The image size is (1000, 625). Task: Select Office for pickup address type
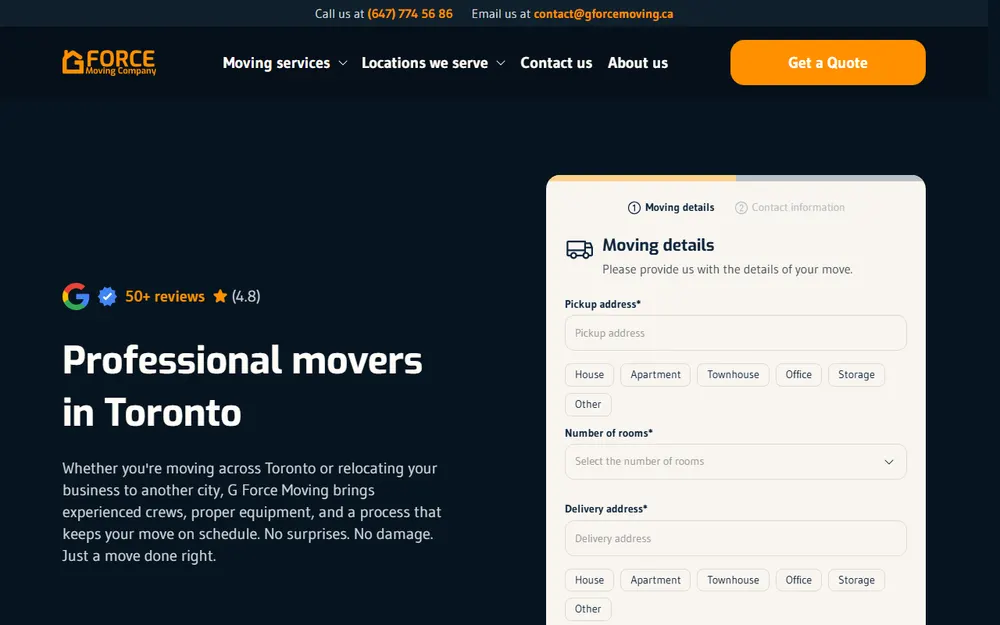798,375
